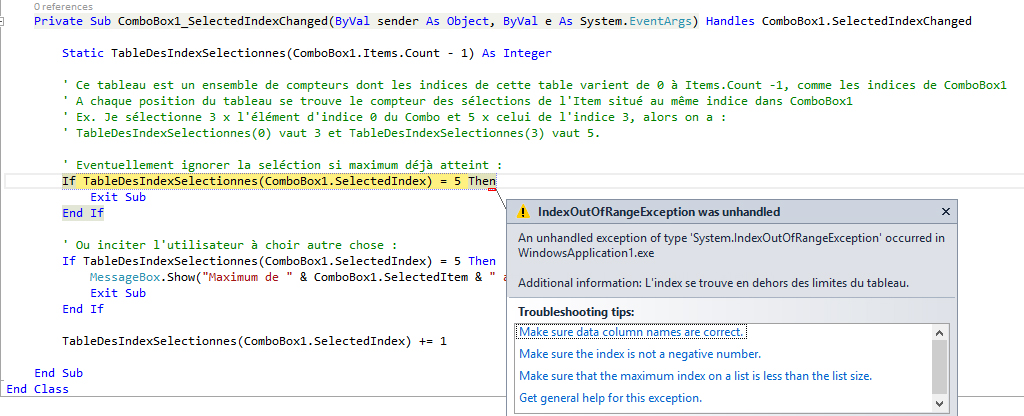Open tip about maximum index less than list size
The image size is (1024, 416).
click(x=696, y=376)
